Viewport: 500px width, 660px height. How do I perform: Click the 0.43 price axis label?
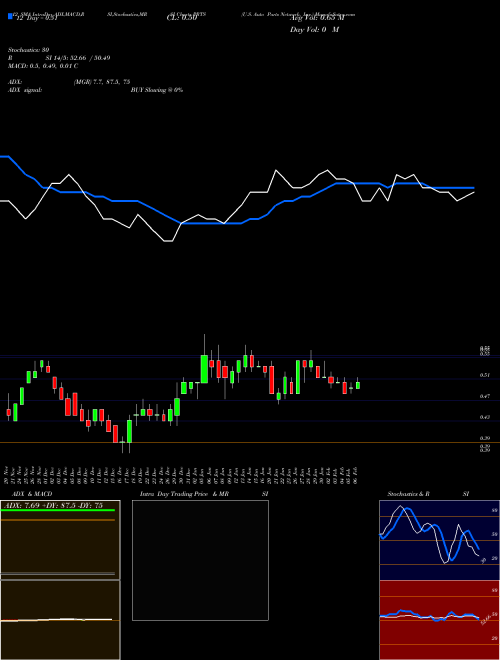coord(485,417)
